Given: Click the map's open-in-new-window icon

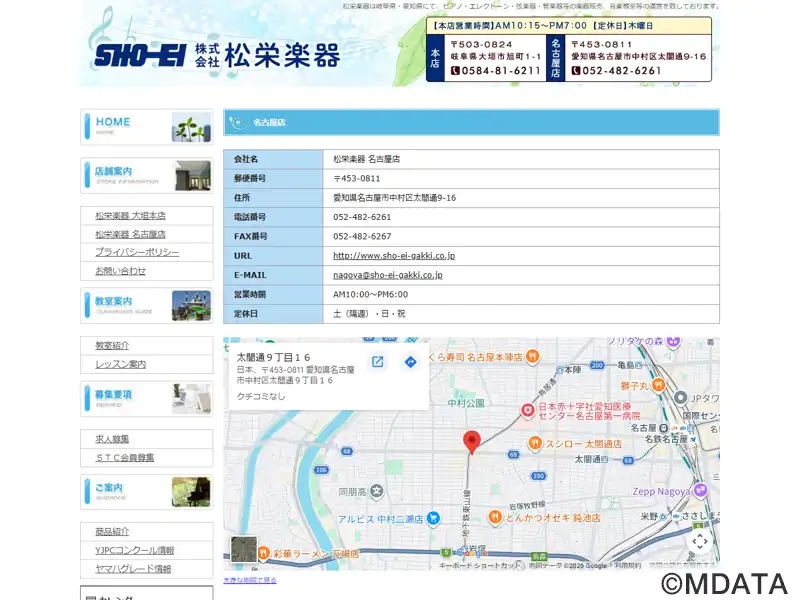Looking at the screenshot, I should pos(378,362).
